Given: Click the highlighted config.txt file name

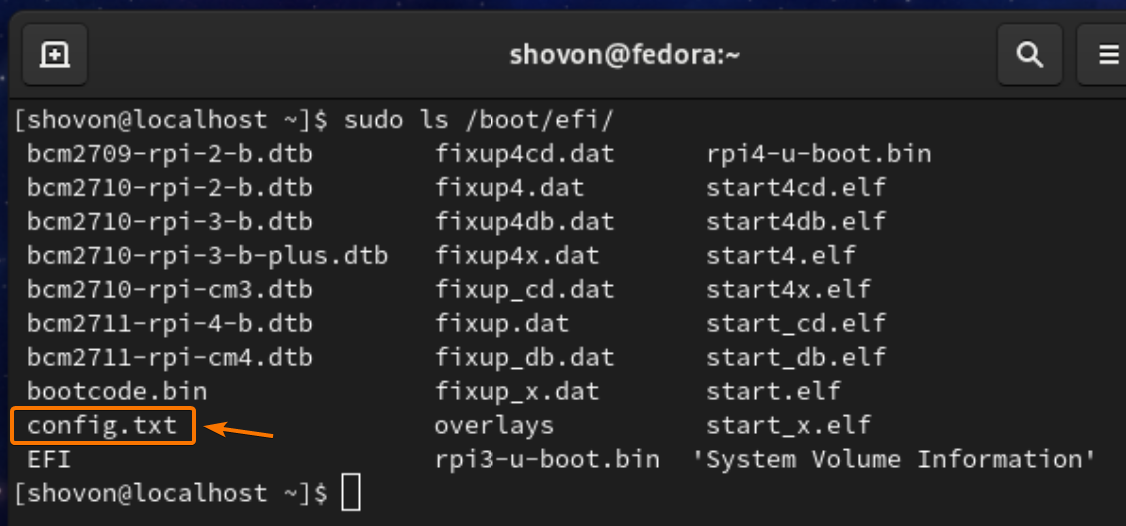Looking at the screenshot, I should coord(102,426).
